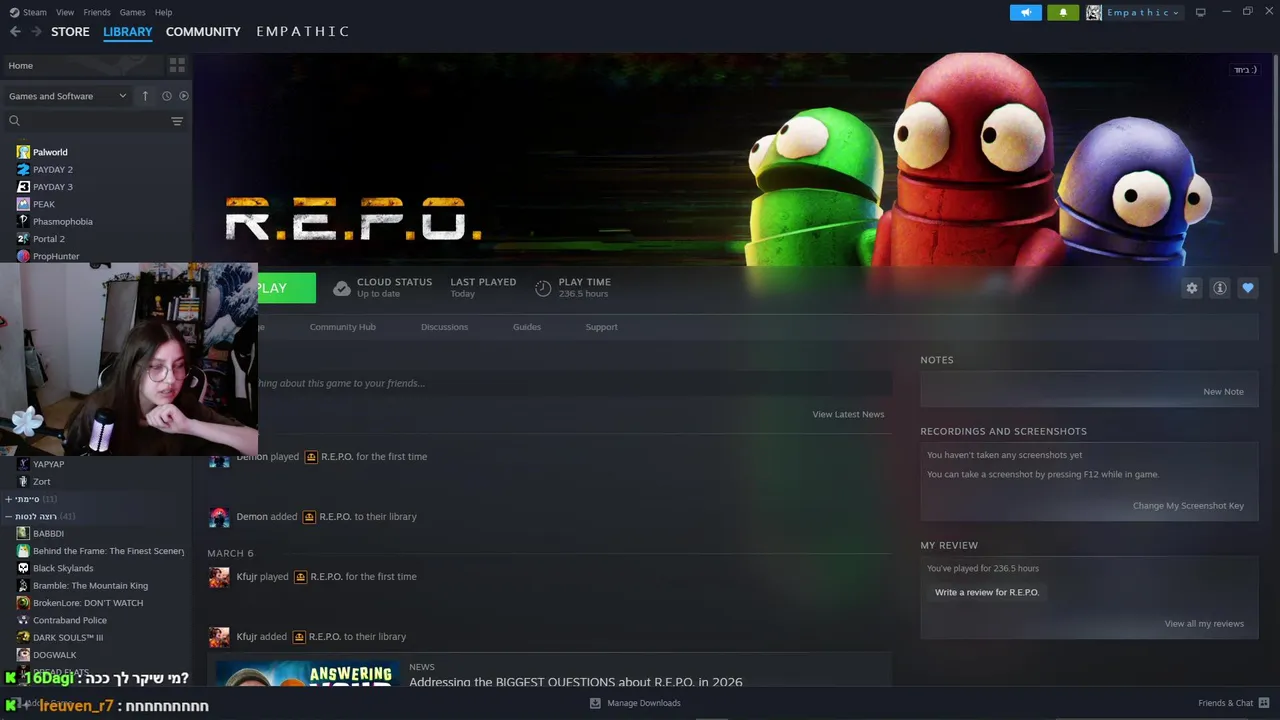Image resolution: width=1280 pixels, height=720 pixels.
Task: Toggle the ready-to-play filter icon
Action: [x=184, y=96]
